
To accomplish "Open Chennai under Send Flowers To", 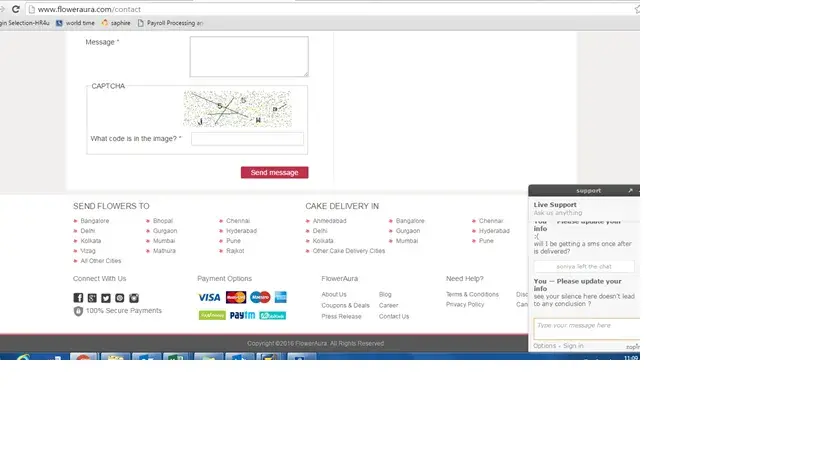I will (x=238, y=221).
